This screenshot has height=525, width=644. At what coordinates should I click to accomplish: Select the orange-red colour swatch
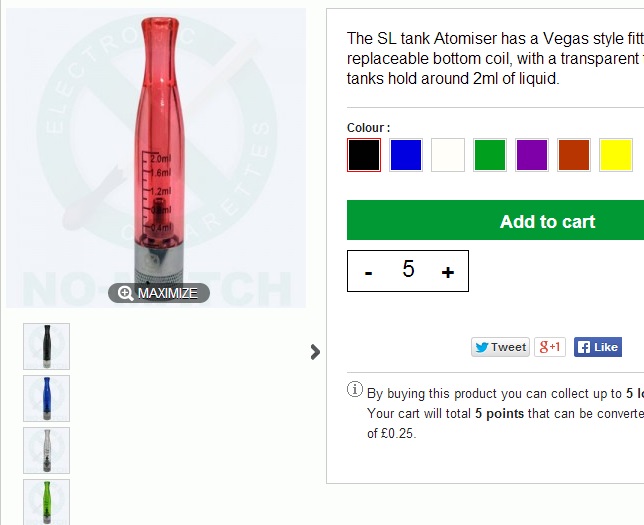(x=574, y=155)
